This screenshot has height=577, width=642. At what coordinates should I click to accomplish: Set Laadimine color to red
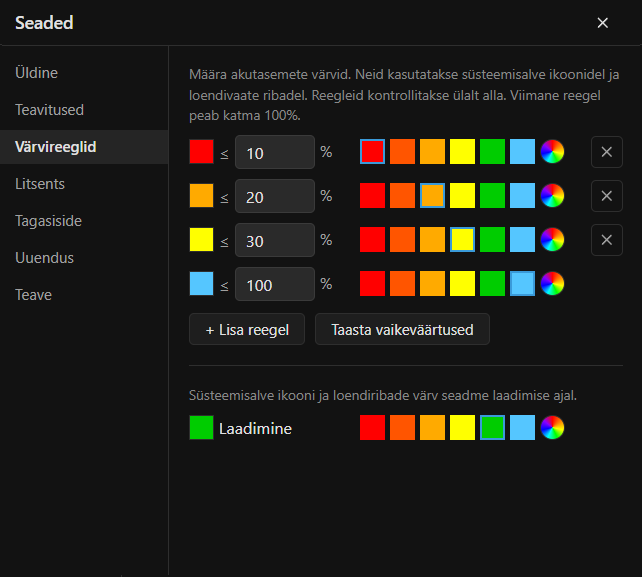click(x=373, y=428)
